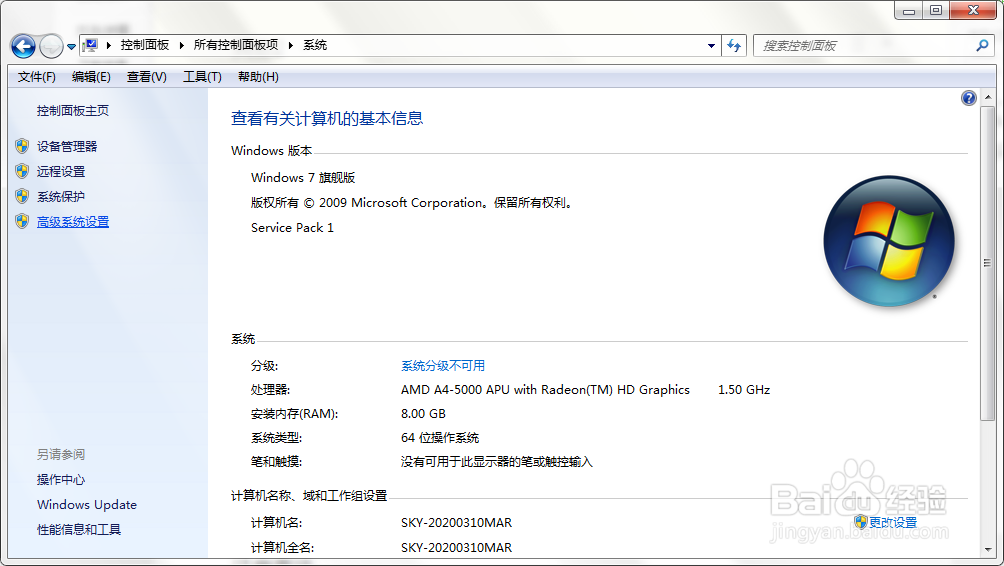The width and height of the screenshot is (1004, 566).
Task: Open 远程设置 link
Action: [61, 172]
